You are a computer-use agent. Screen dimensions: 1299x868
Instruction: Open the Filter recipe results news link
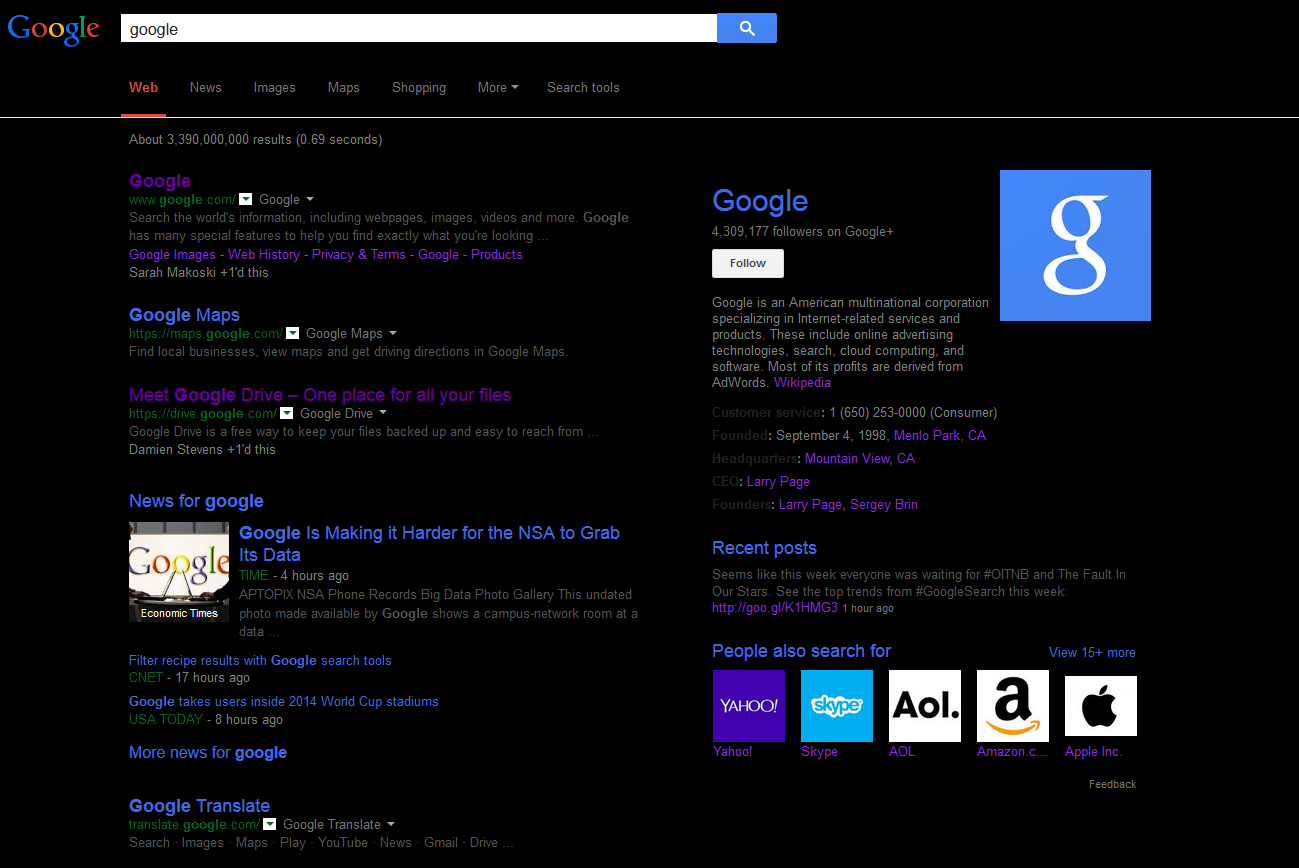click(x=260, y=660)
